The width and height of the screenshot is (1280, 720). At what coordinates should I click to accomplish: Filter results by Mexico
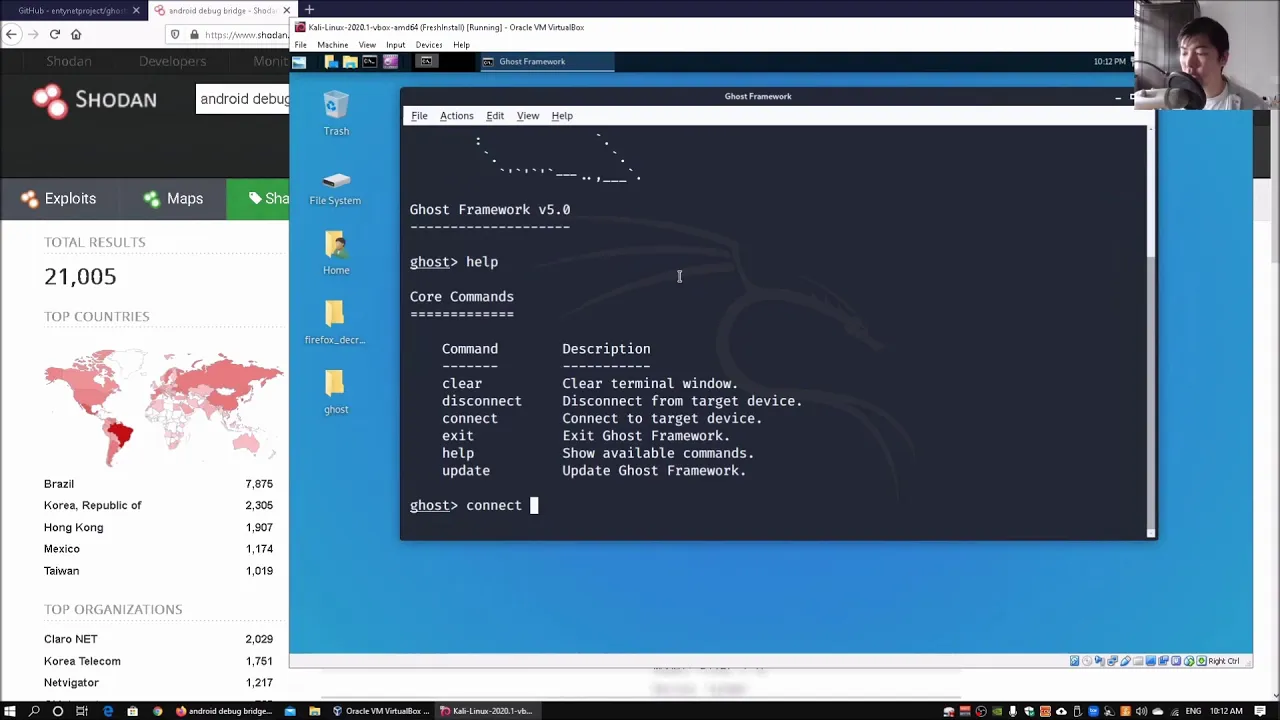61,549
